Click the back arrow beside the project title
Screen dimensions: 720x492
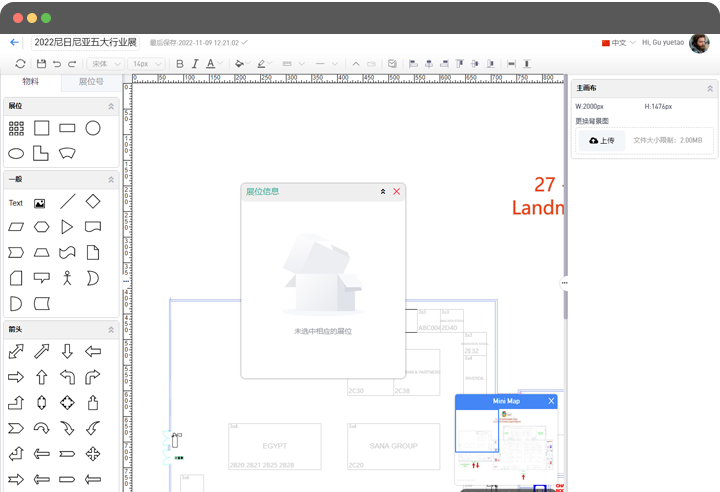(14, 42)
